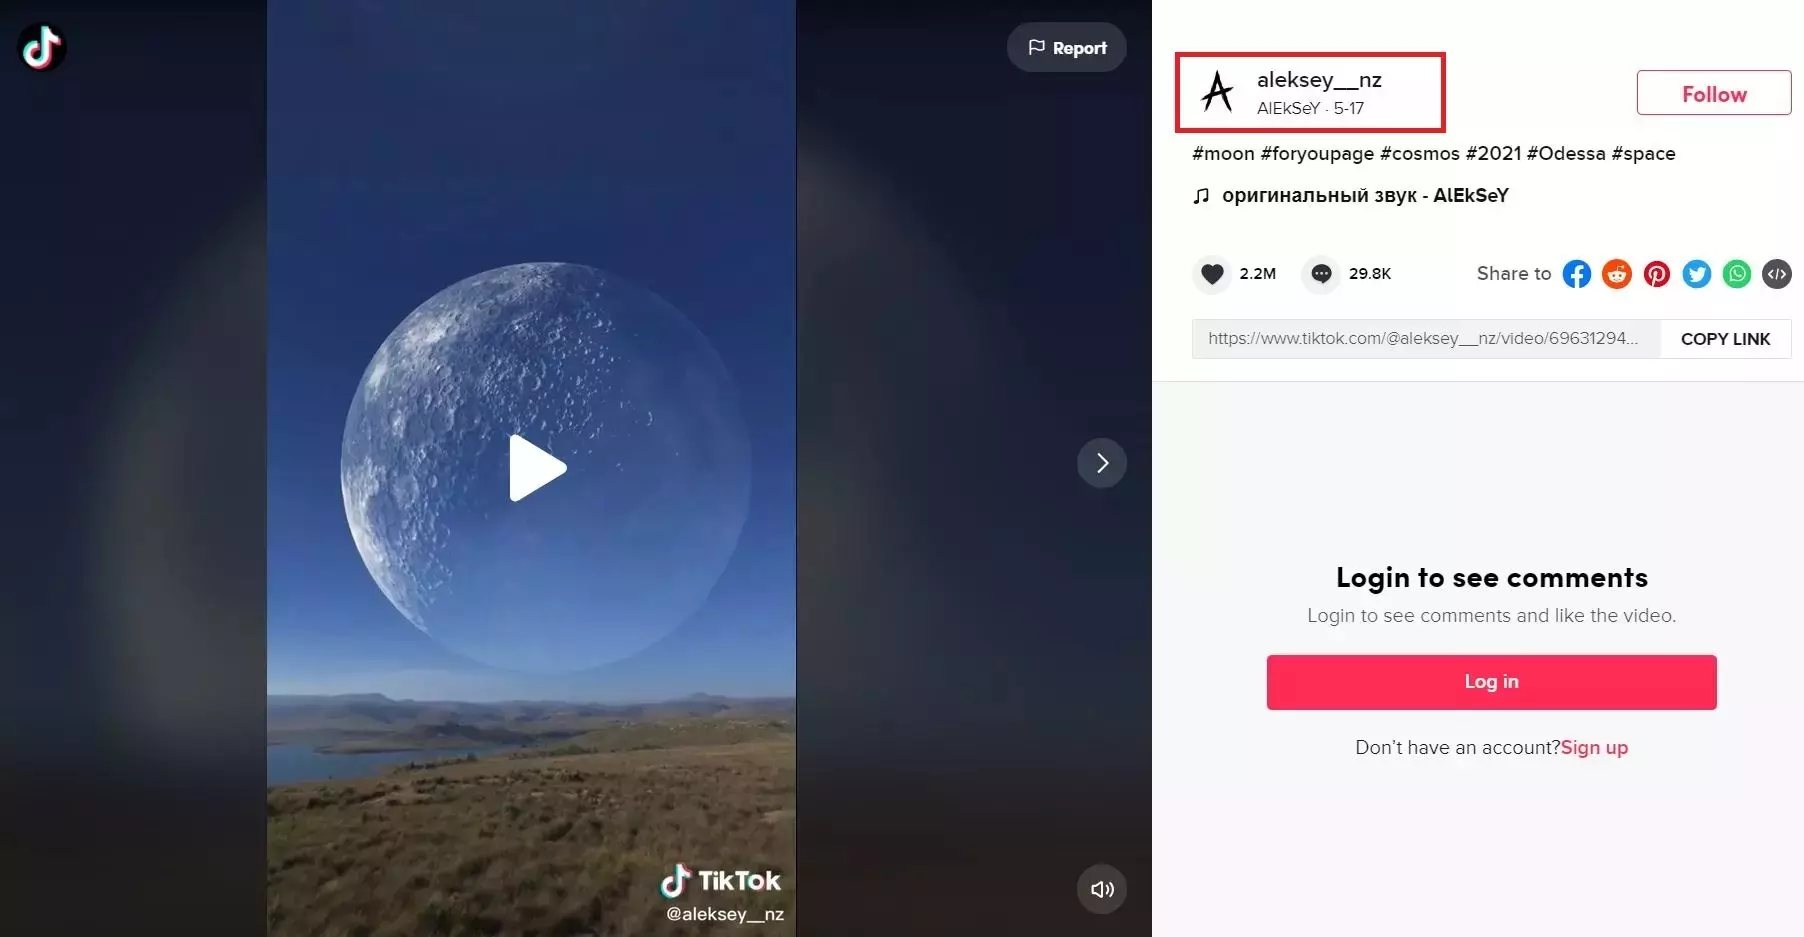Like the video with heart icon
Viewport: 1804px width, 937px height.
(x=1212, y=274)
